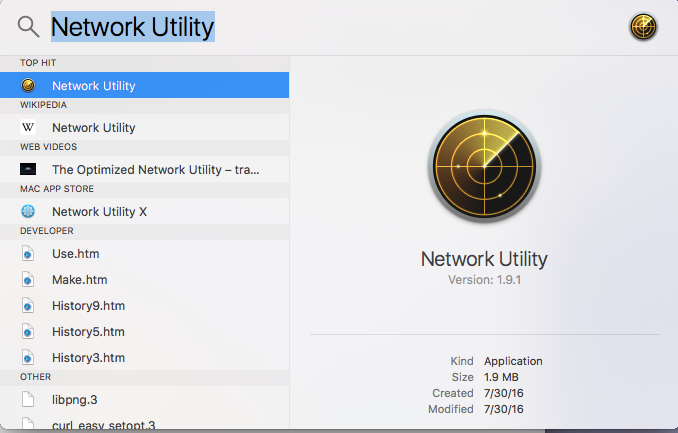Screen dimensions: 678x433
Task: Select History5.htm in Developer results
Action: tap(144, 331)
